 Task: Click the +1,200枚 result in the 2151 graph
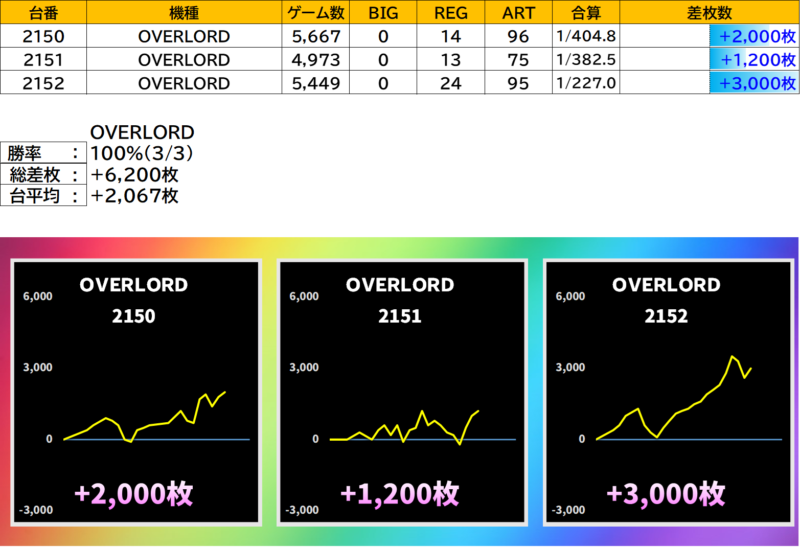click(400, 494)
